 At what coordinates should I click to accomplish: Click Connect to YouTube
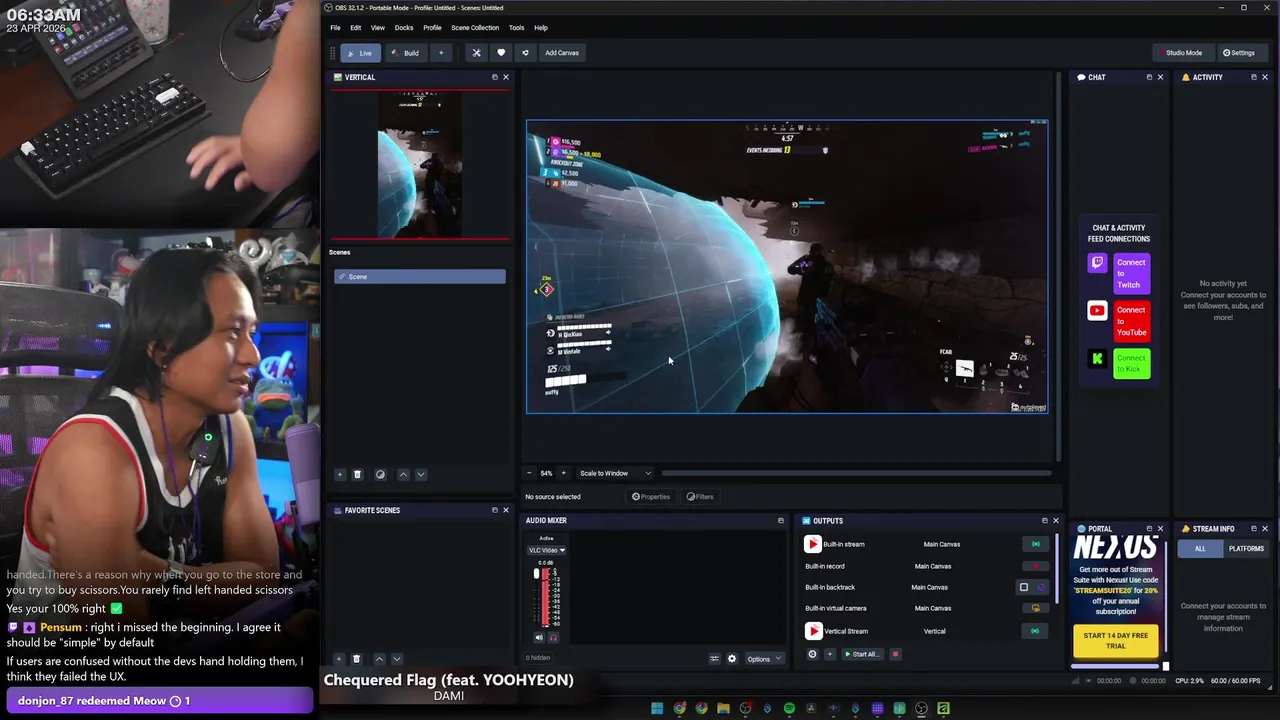click(x=1130, y=321)
